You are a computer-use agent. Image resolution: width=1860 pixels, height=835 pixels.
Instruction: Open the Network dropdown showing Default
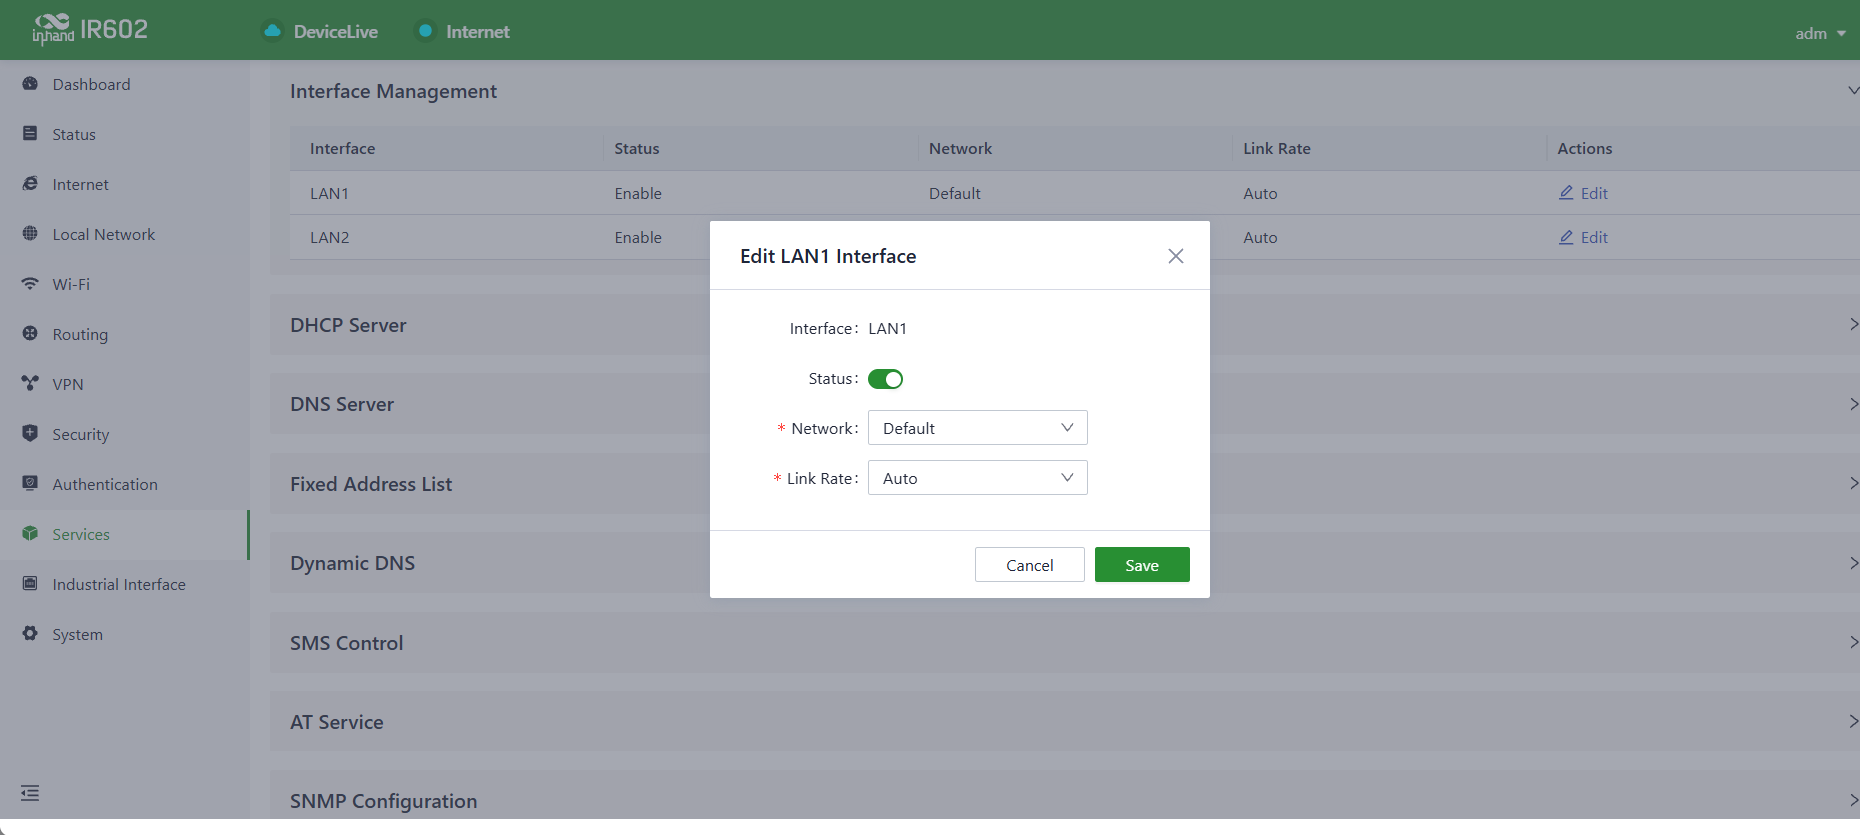pos(977,428)
